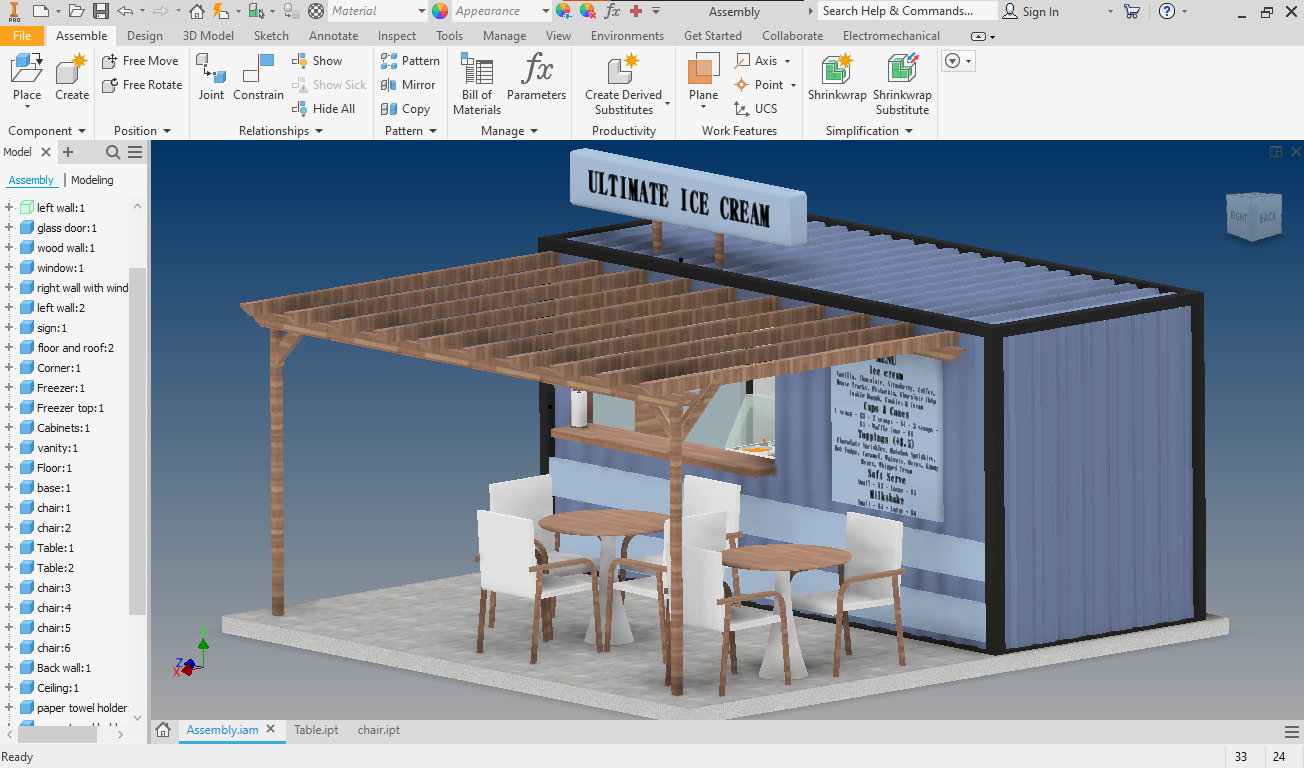Image resolution: width=1304 pixels, height=768 pixels.
Task: Click Sign In
Action: tap(1031, 11)
